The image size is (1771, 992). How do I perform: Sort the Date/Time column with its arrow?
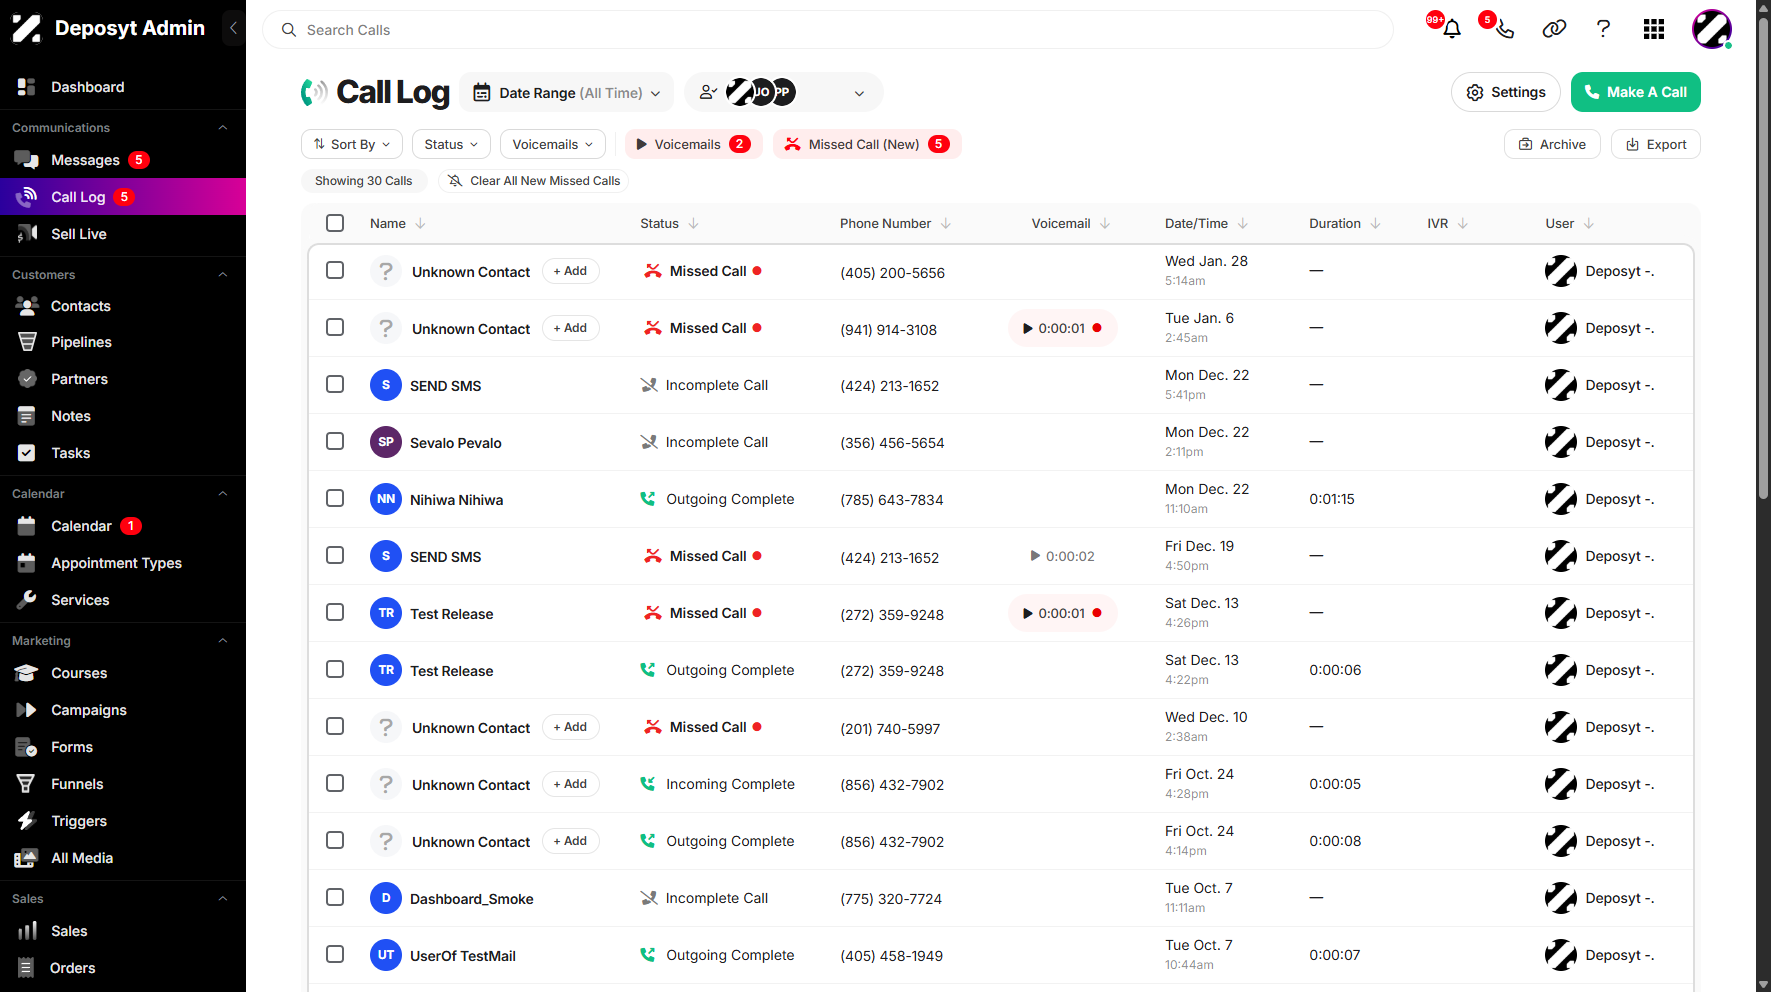[x=1242, y=223]
